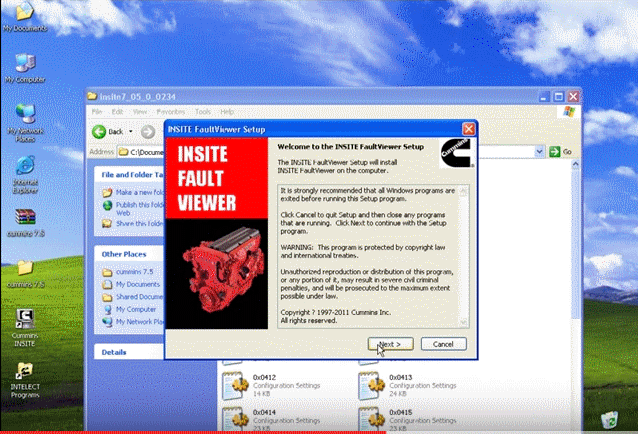The width and height of the screenshot is (638, 434).
Task: Click Publish this folder to Web
Action: tap(133, 209)
